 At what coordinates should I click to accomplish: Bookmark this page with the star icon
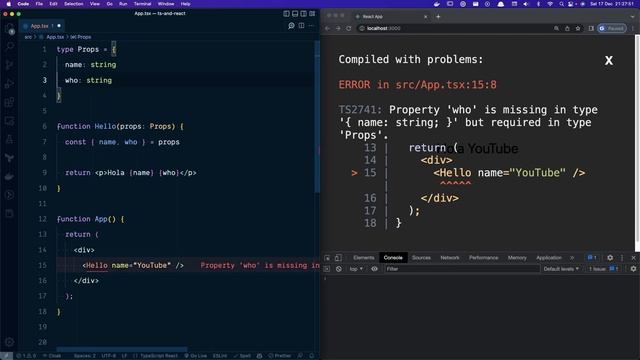[x=578, y=28]
